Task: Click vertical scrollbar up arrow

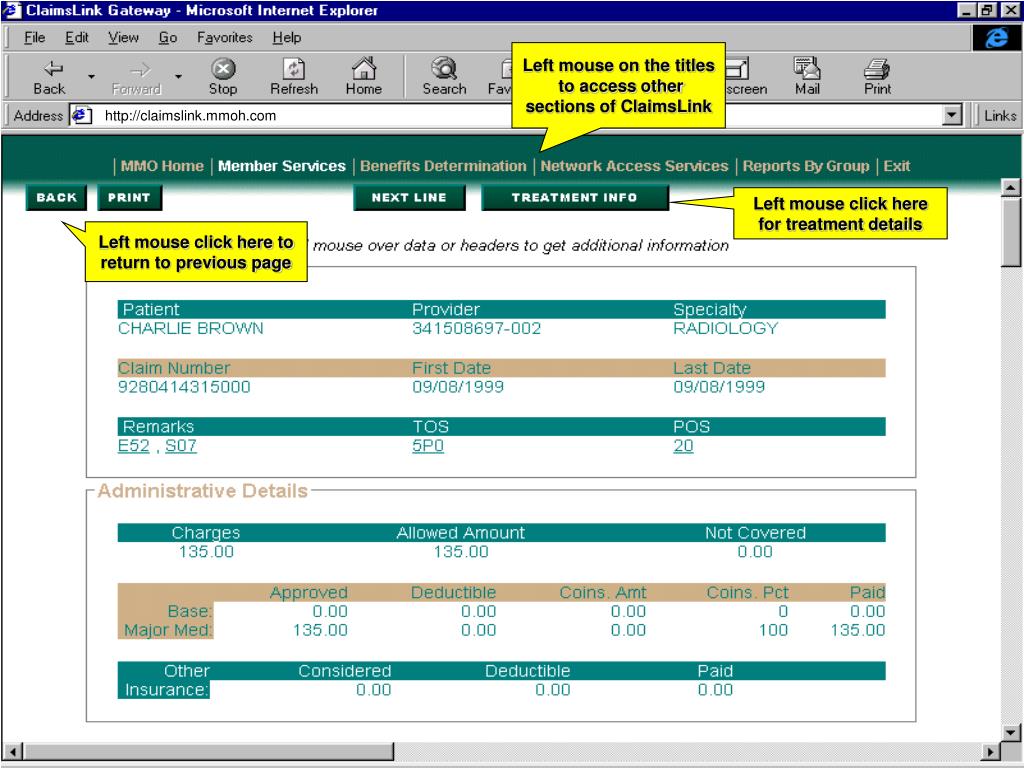Action: click(1010, 188)
